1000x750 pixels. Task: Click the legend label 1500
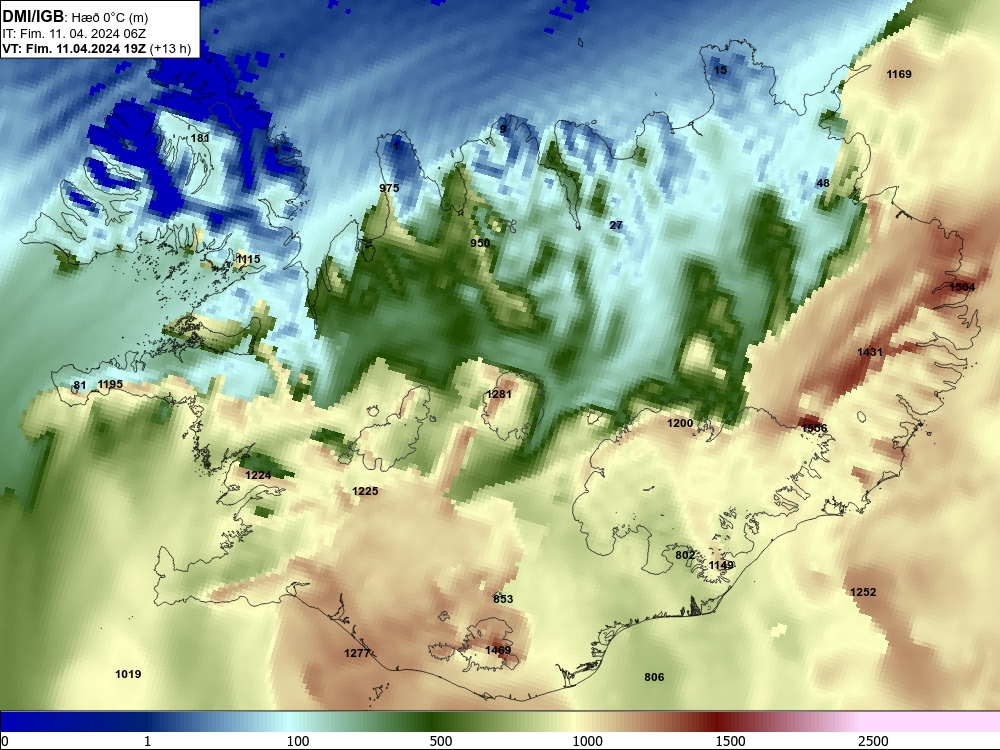point(730,741)
